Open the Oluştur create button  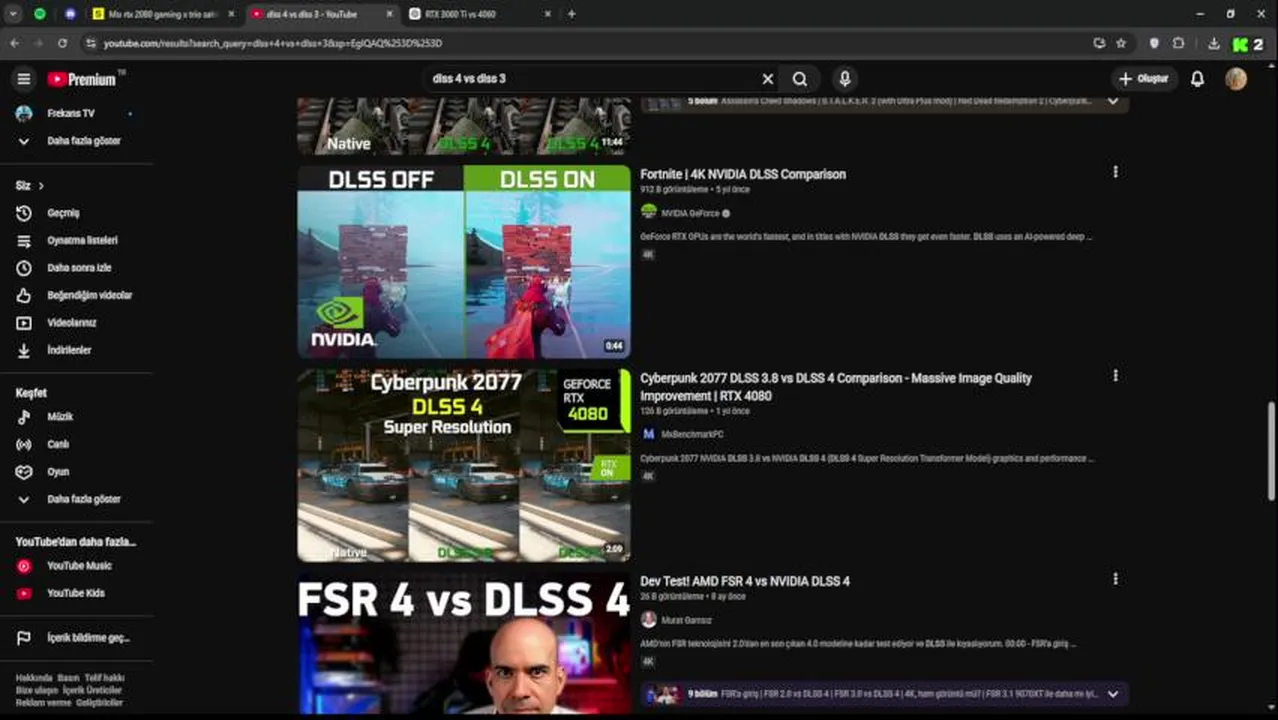[x=1143, y=79]
